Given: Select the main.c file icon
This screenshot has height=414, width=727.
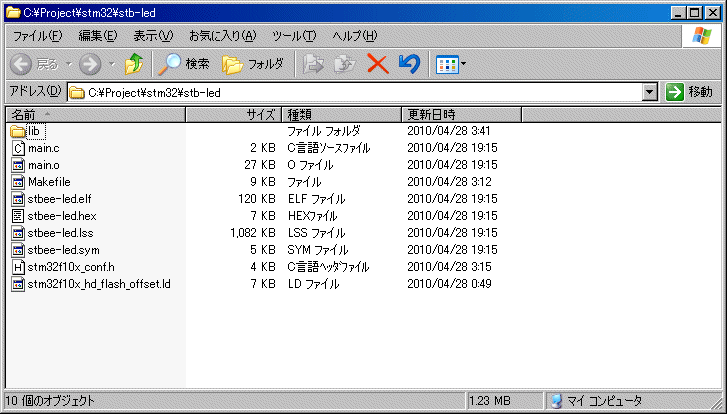Looking at the screenshot, I should [x=18, y=148].
